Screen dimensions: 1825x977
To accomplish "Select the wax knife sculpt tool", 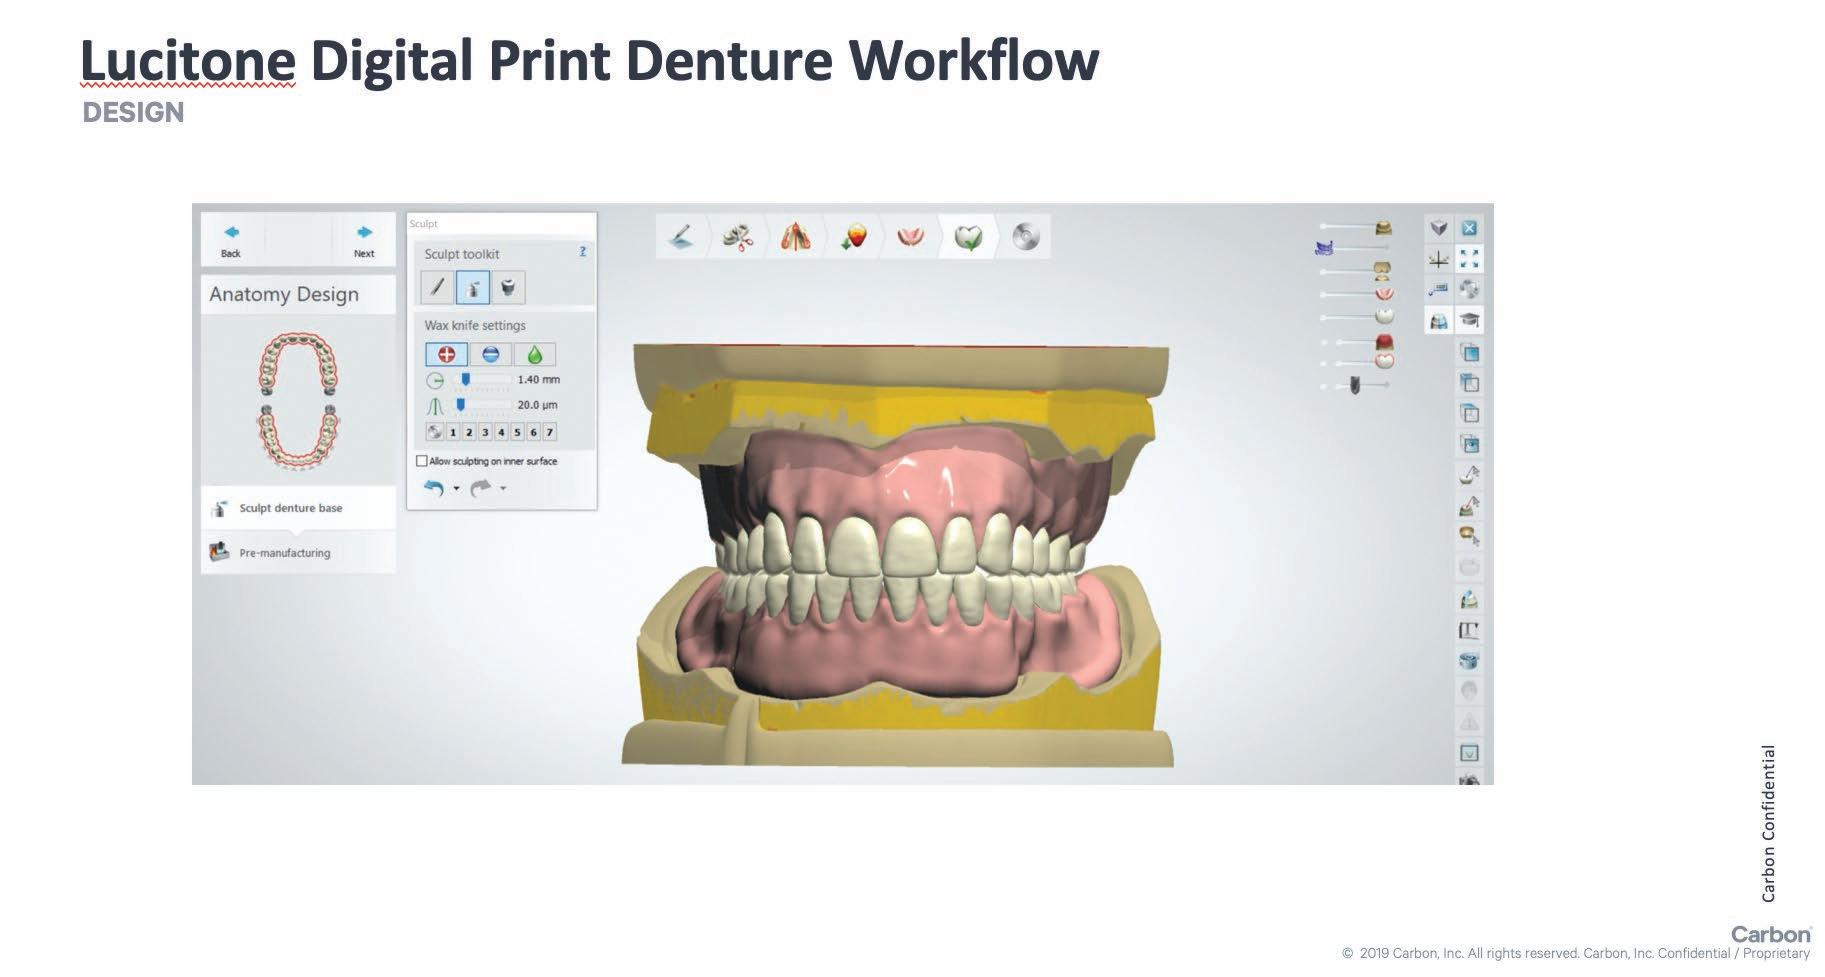I will [x=473, y=288].
